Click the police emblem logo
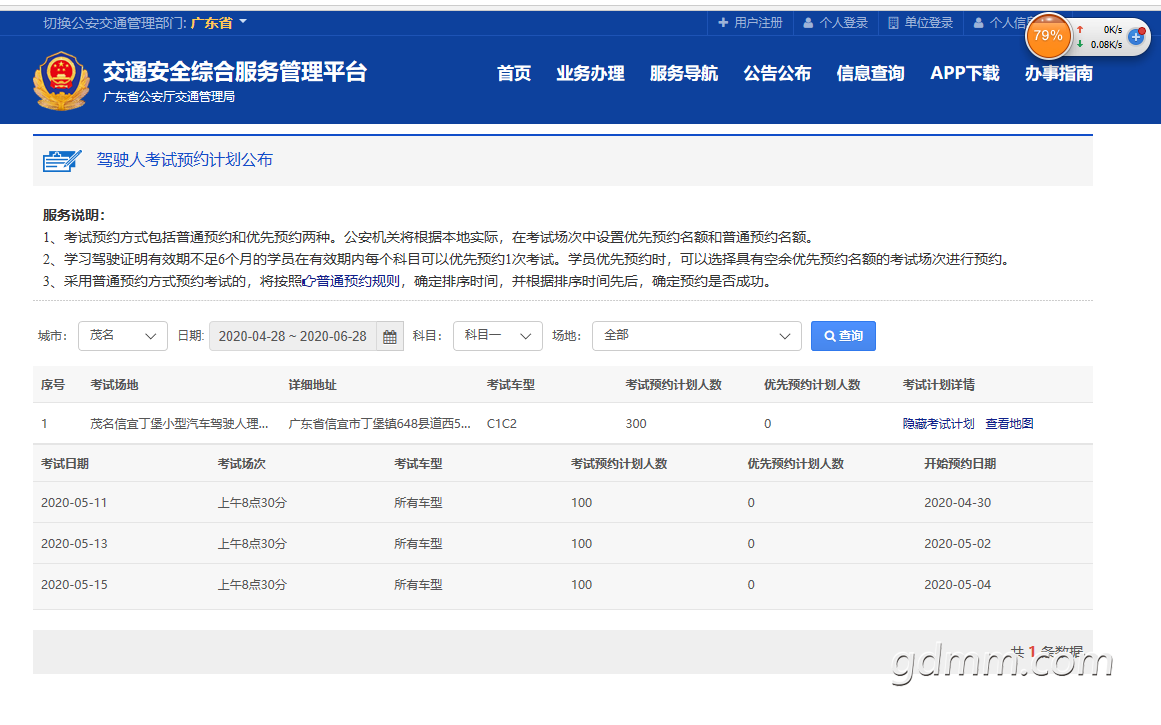1161x725 pixels. click(61, 81)
